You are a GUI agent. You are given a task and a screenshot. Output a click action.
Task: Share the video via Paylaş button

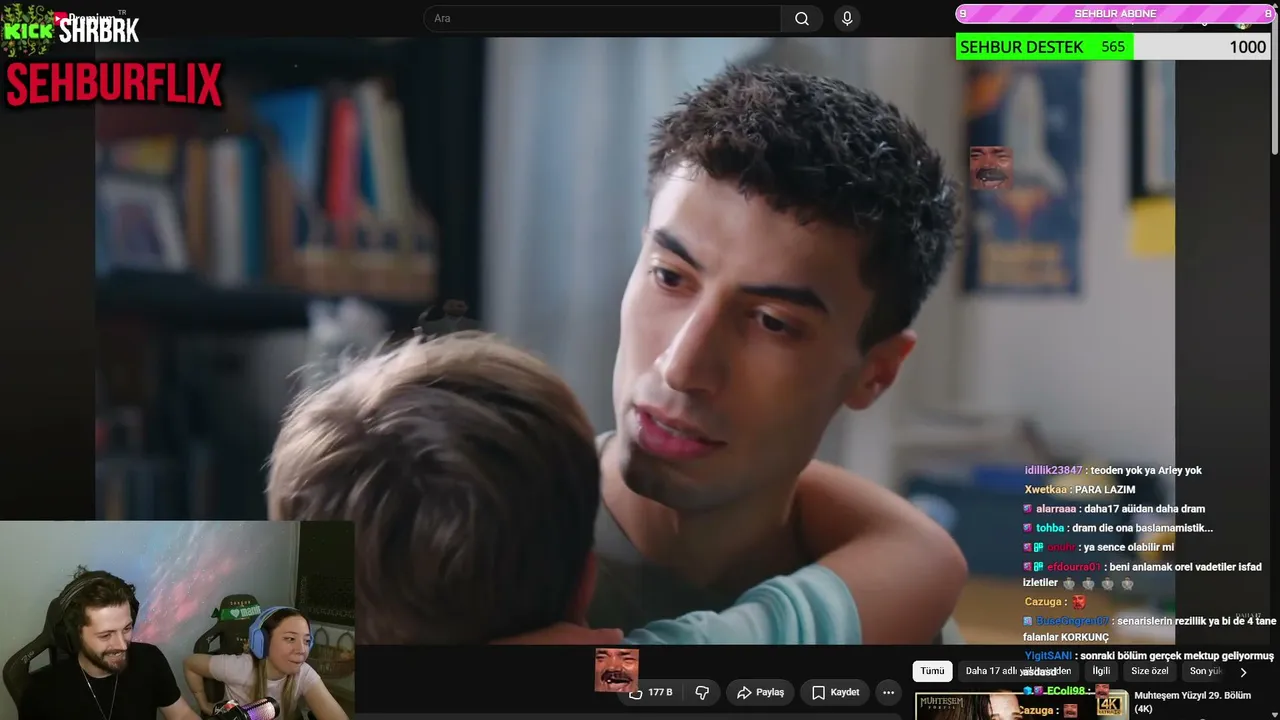(x=761, y=692)
